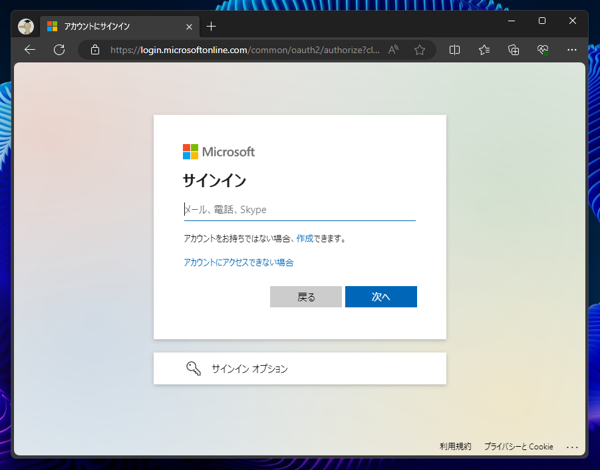Open Browser essentials heart icon
This screenshot has height=470, width=600.
(x=543, y=50)
